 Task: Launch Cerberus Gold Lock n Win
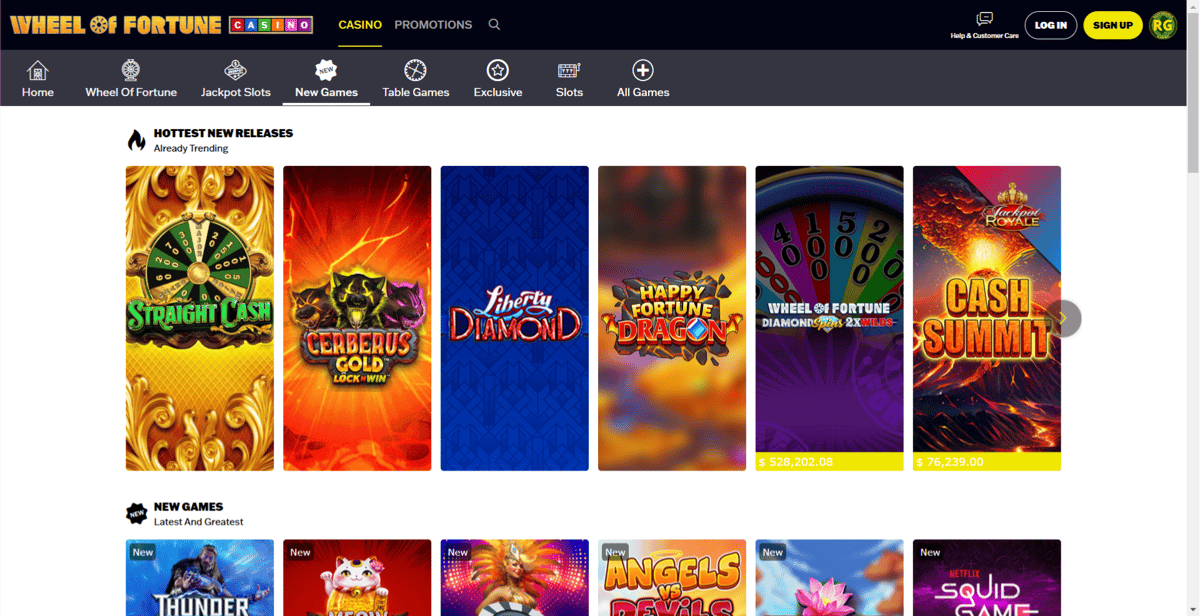[x=357, y=318]
